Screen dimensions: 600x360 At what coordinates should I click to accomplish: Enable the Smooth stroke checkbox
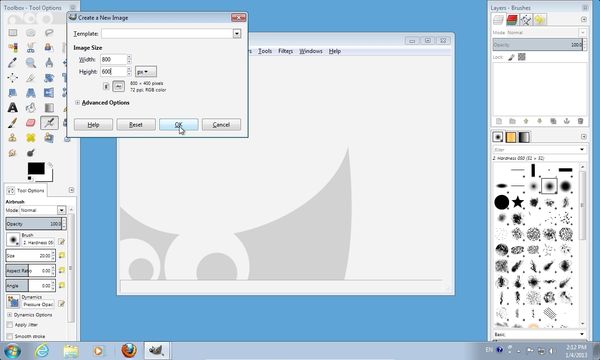10,336
